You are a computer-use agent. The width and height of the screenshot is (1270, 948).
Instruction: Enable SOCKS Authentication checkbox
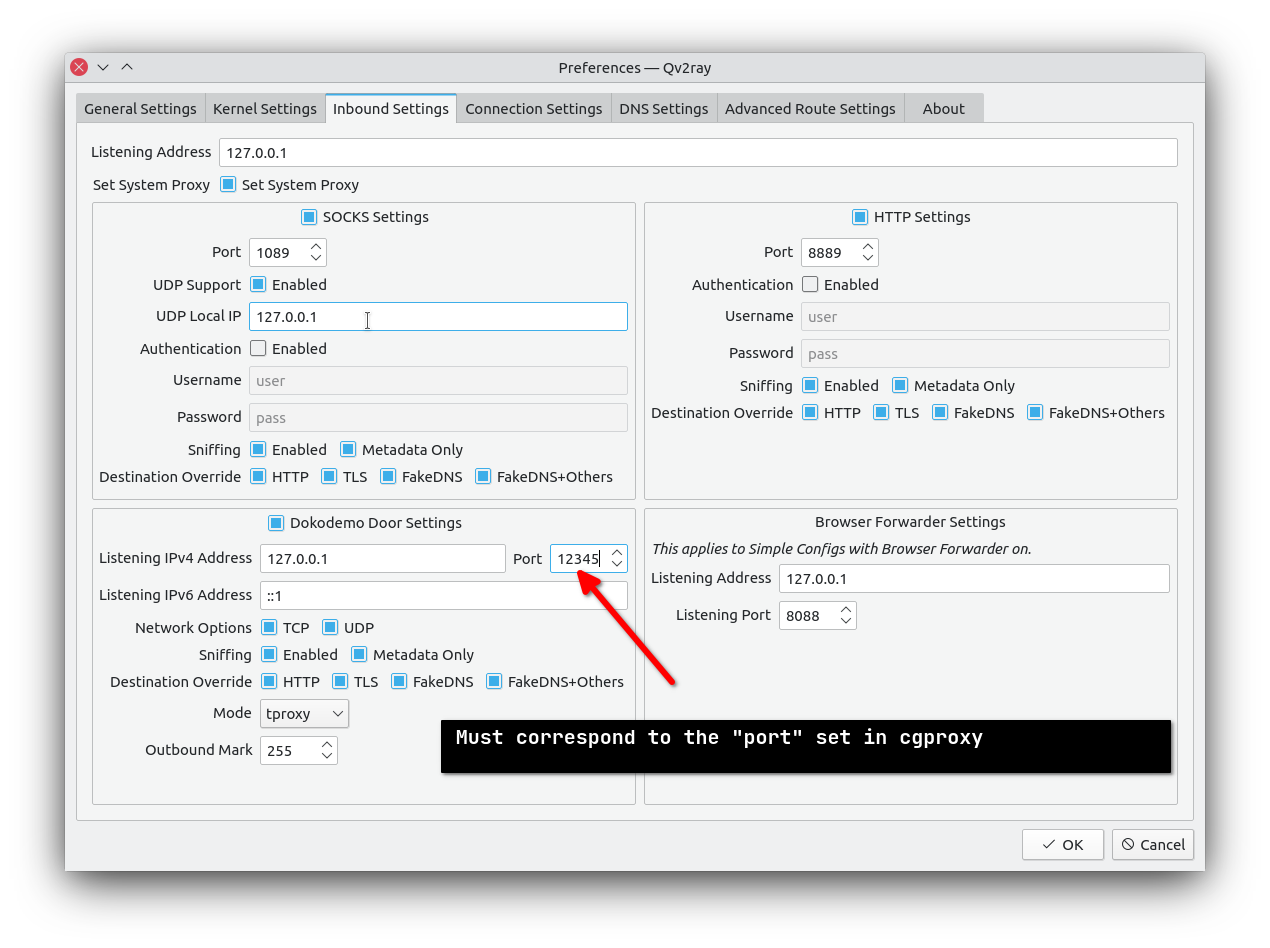(x=258, y=349)
